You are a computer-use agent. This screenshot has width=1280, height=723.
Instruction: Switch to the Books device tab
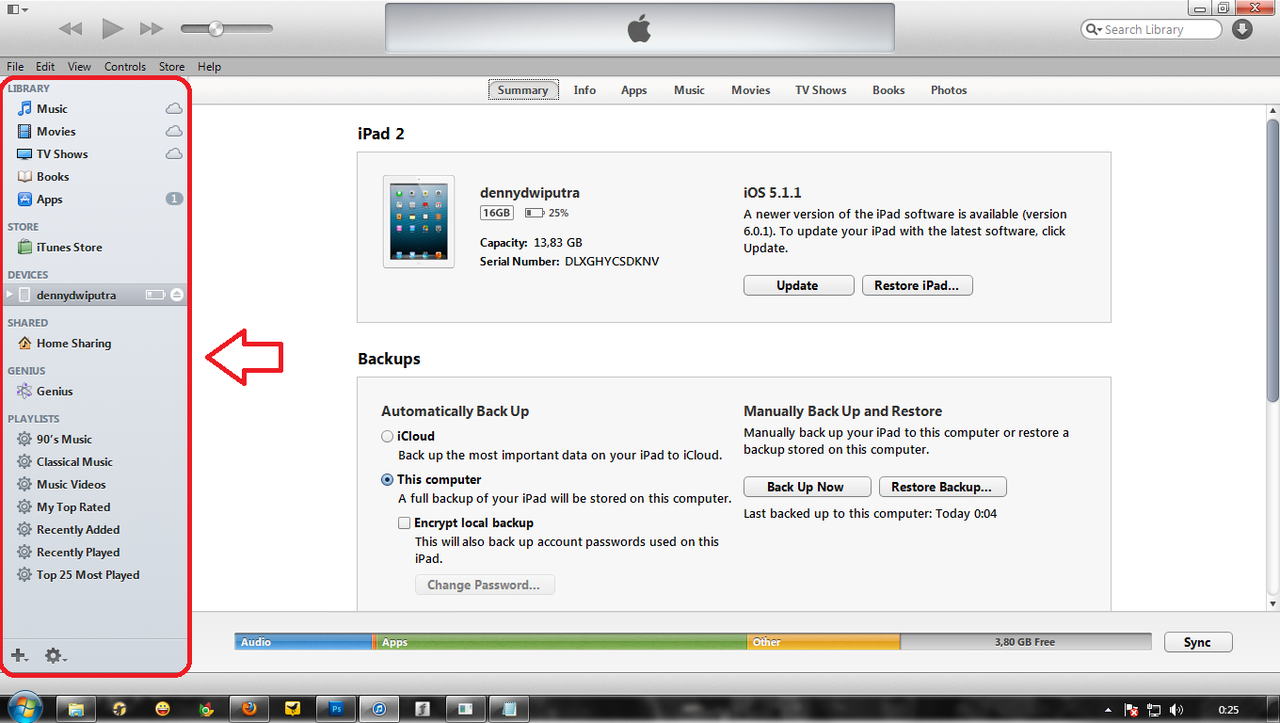(x=888, y=90)
